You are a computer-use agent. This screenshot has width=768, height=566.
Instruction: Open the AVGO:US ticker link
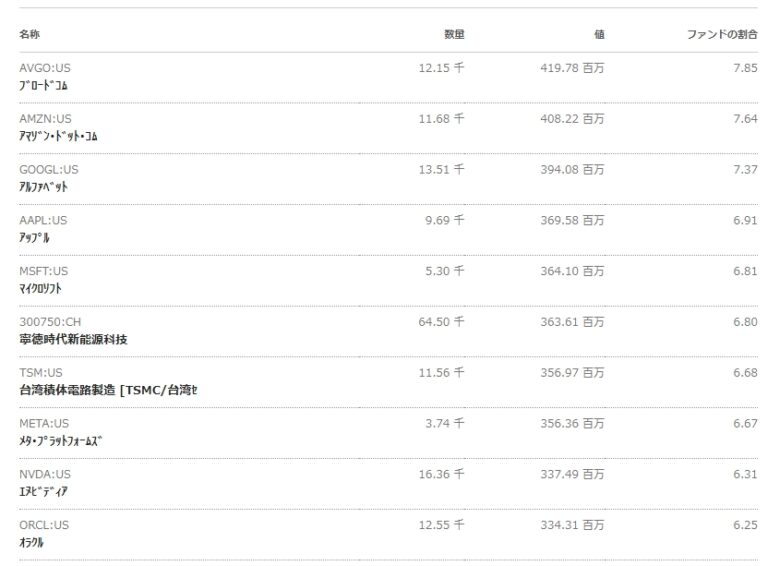click(45, 68)
